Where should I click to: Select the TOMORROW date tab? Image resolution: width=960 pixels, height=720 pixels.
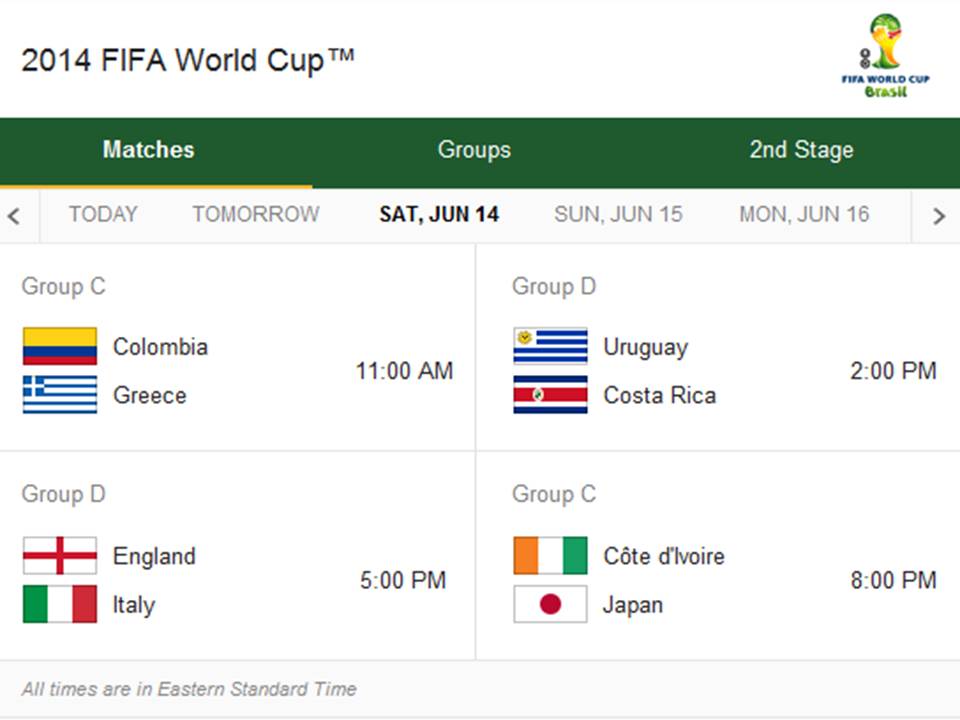pos(255,214)
